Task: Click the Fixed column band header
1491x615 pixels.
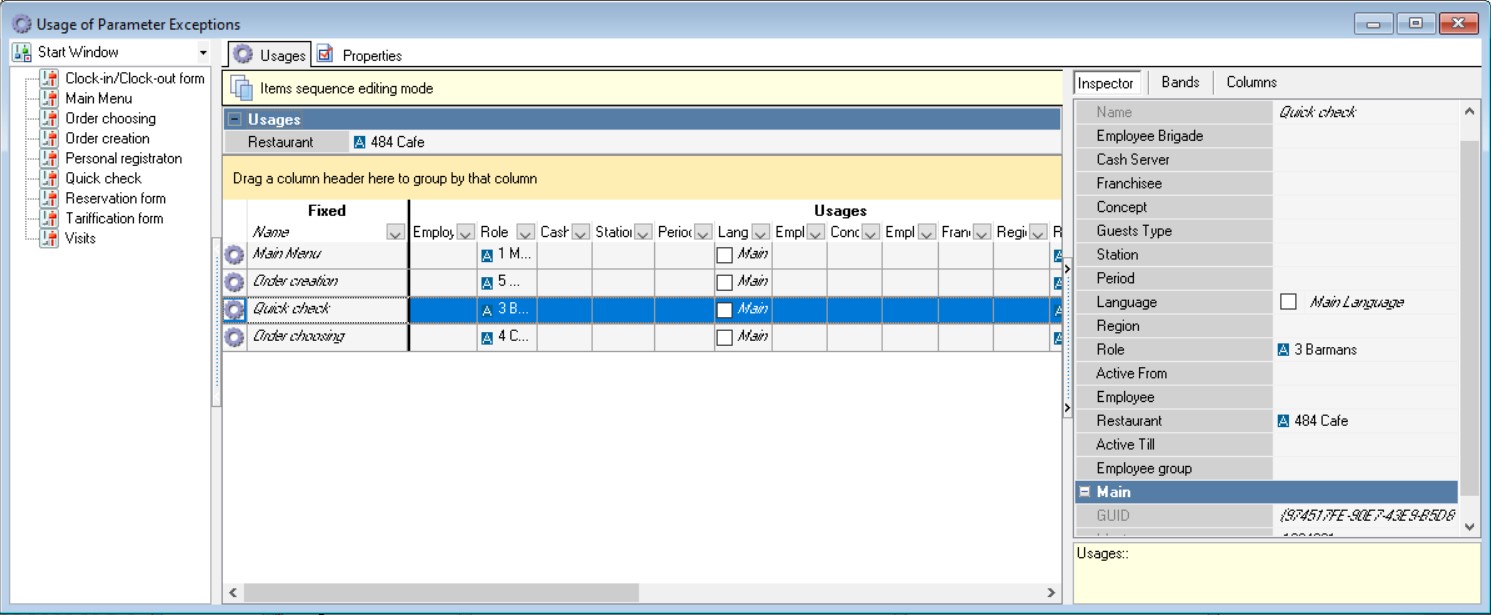Action: [x=326, y=211]
